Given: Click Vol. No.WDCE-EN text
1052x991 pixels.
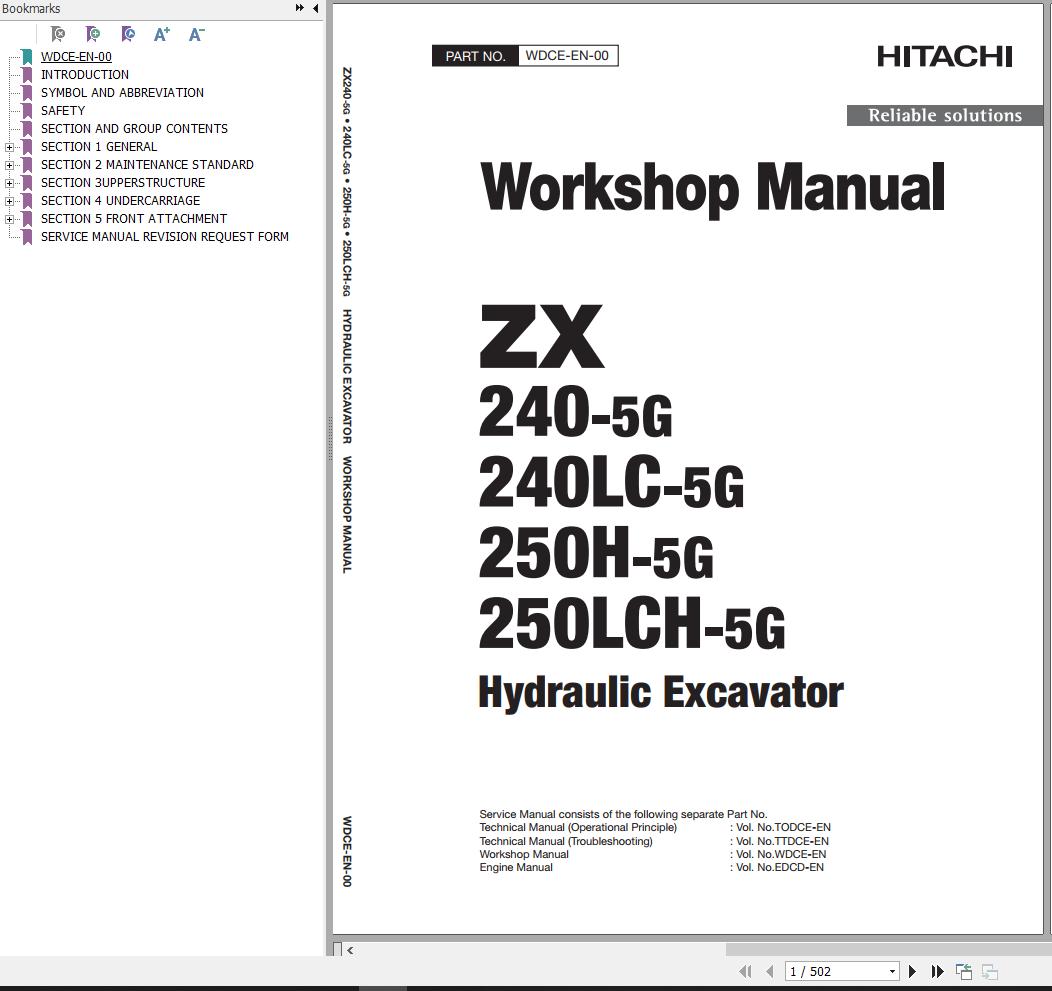Looking at the screenshot, I should coord(781,854).
